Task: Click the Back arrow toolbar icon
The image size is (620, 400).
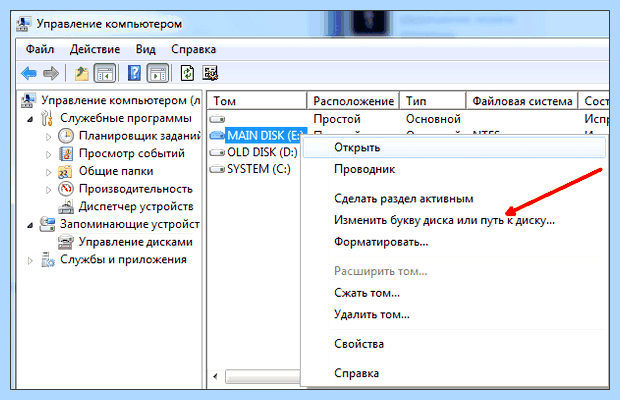Action: coord(29,74)
